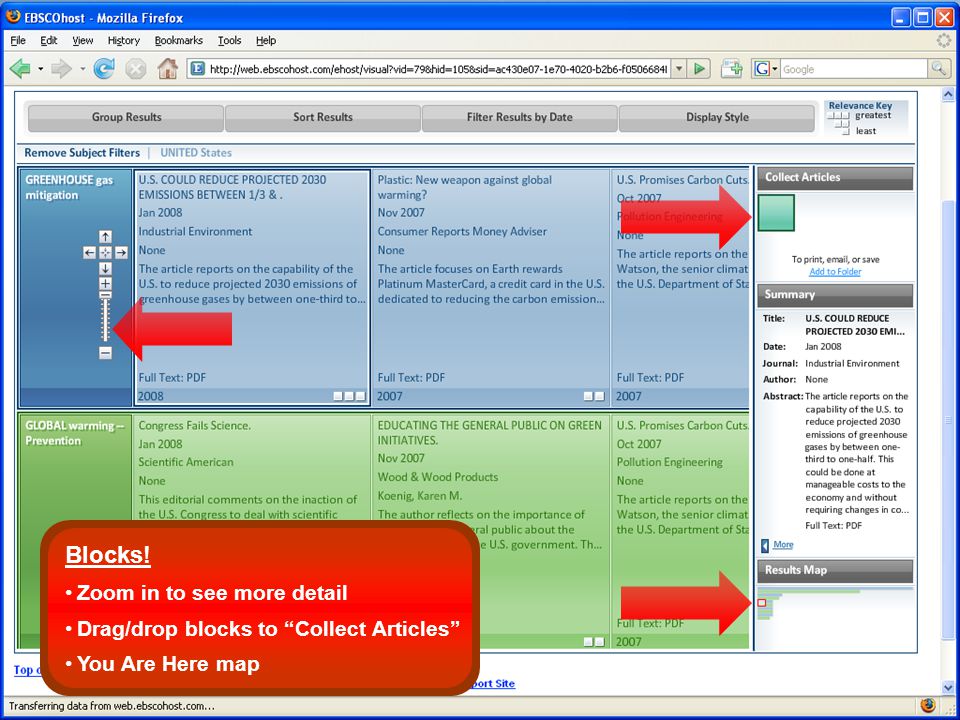Click the Summary panel header
The height and width of the screenshot is (720, 960).
point(835,295)
